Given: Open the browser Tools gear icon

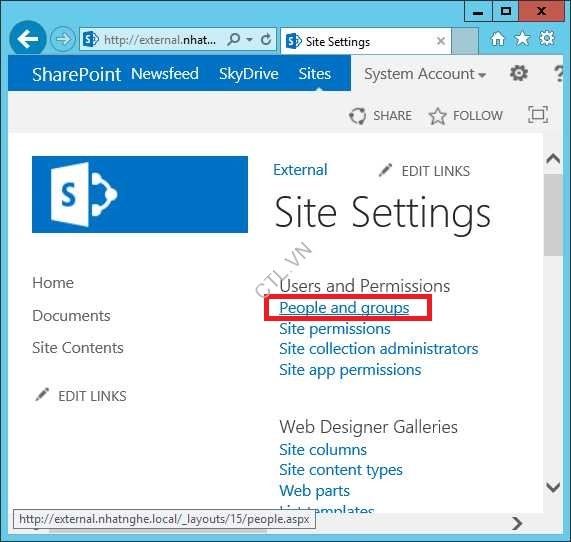Looking at the screenshot, I should click(x=546, y=38).
